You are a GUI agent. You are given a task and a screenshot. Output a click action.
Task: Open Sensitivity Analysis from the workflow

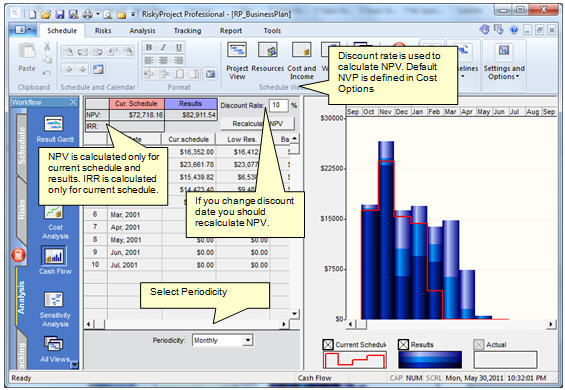(x=55, y=309)
